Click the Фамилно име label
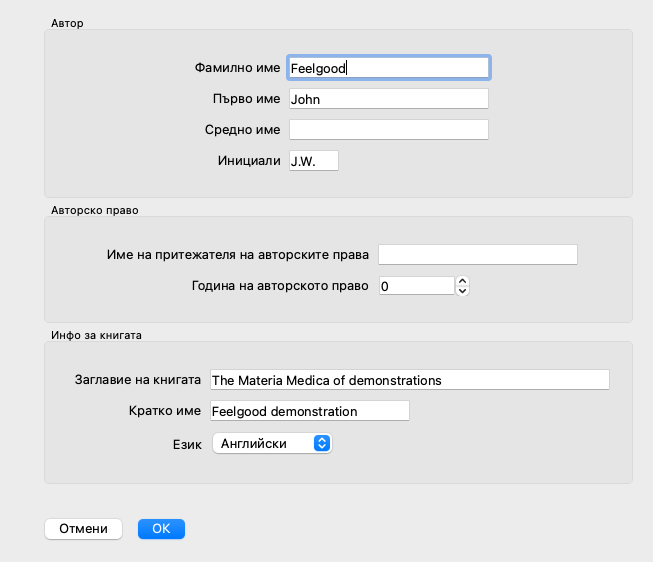The image size is (653, 562). click(x=238, y=68)
